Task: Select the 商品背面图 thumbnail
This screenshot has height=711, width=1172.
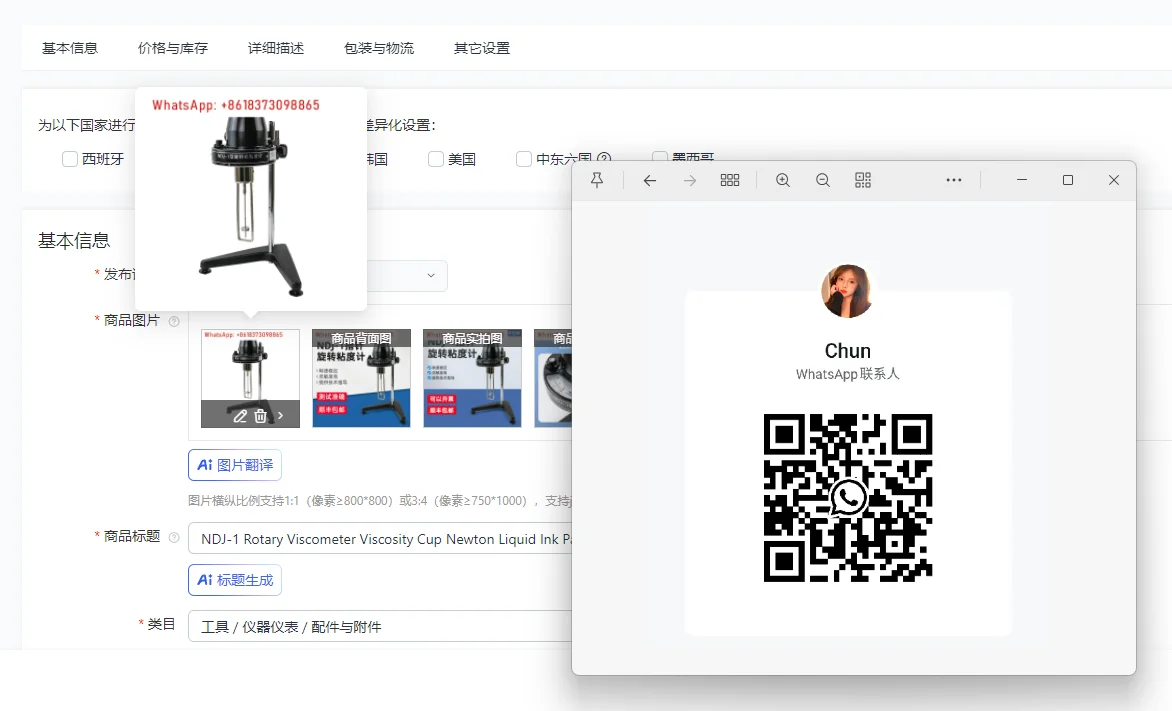Action: [x=361, y=378]
